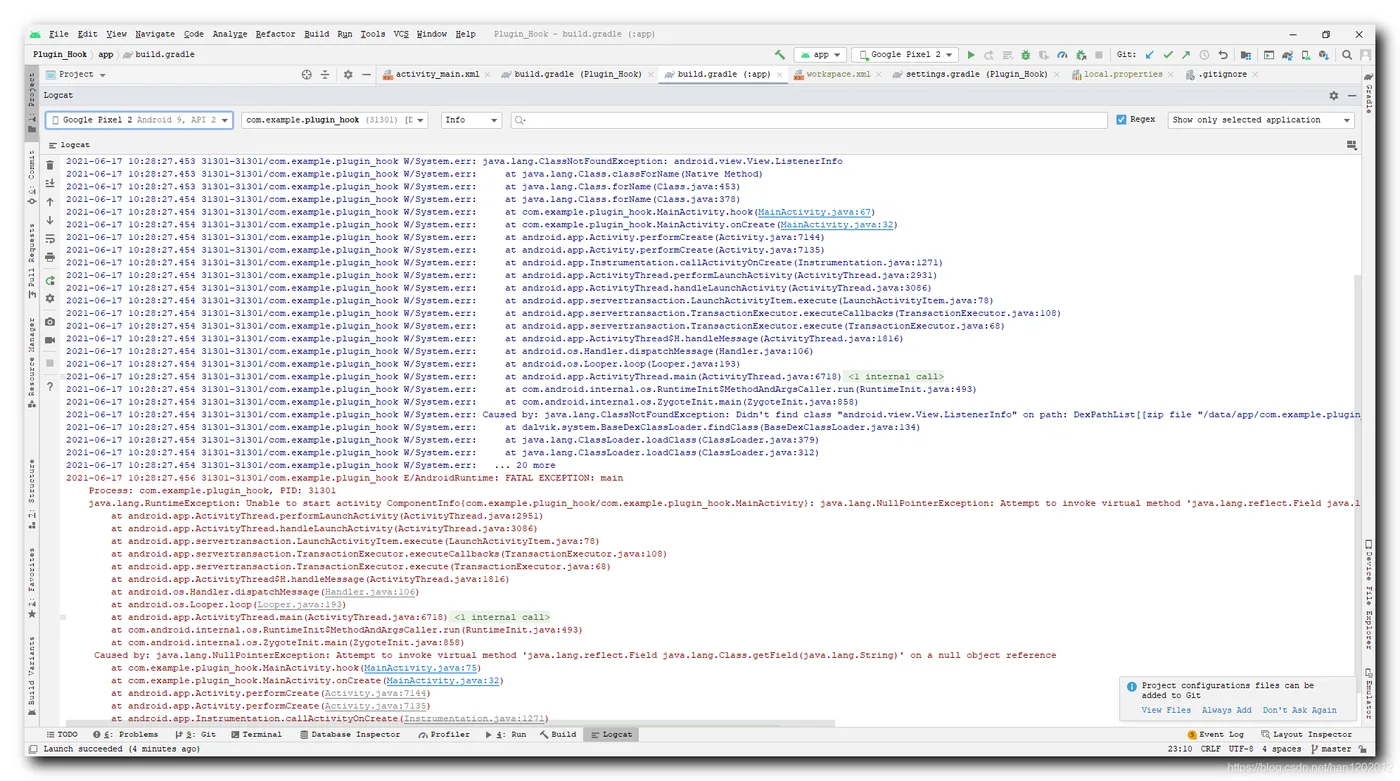Open the Resource Manager side tab
The image size is (1400, 781).
coord(32,365)
